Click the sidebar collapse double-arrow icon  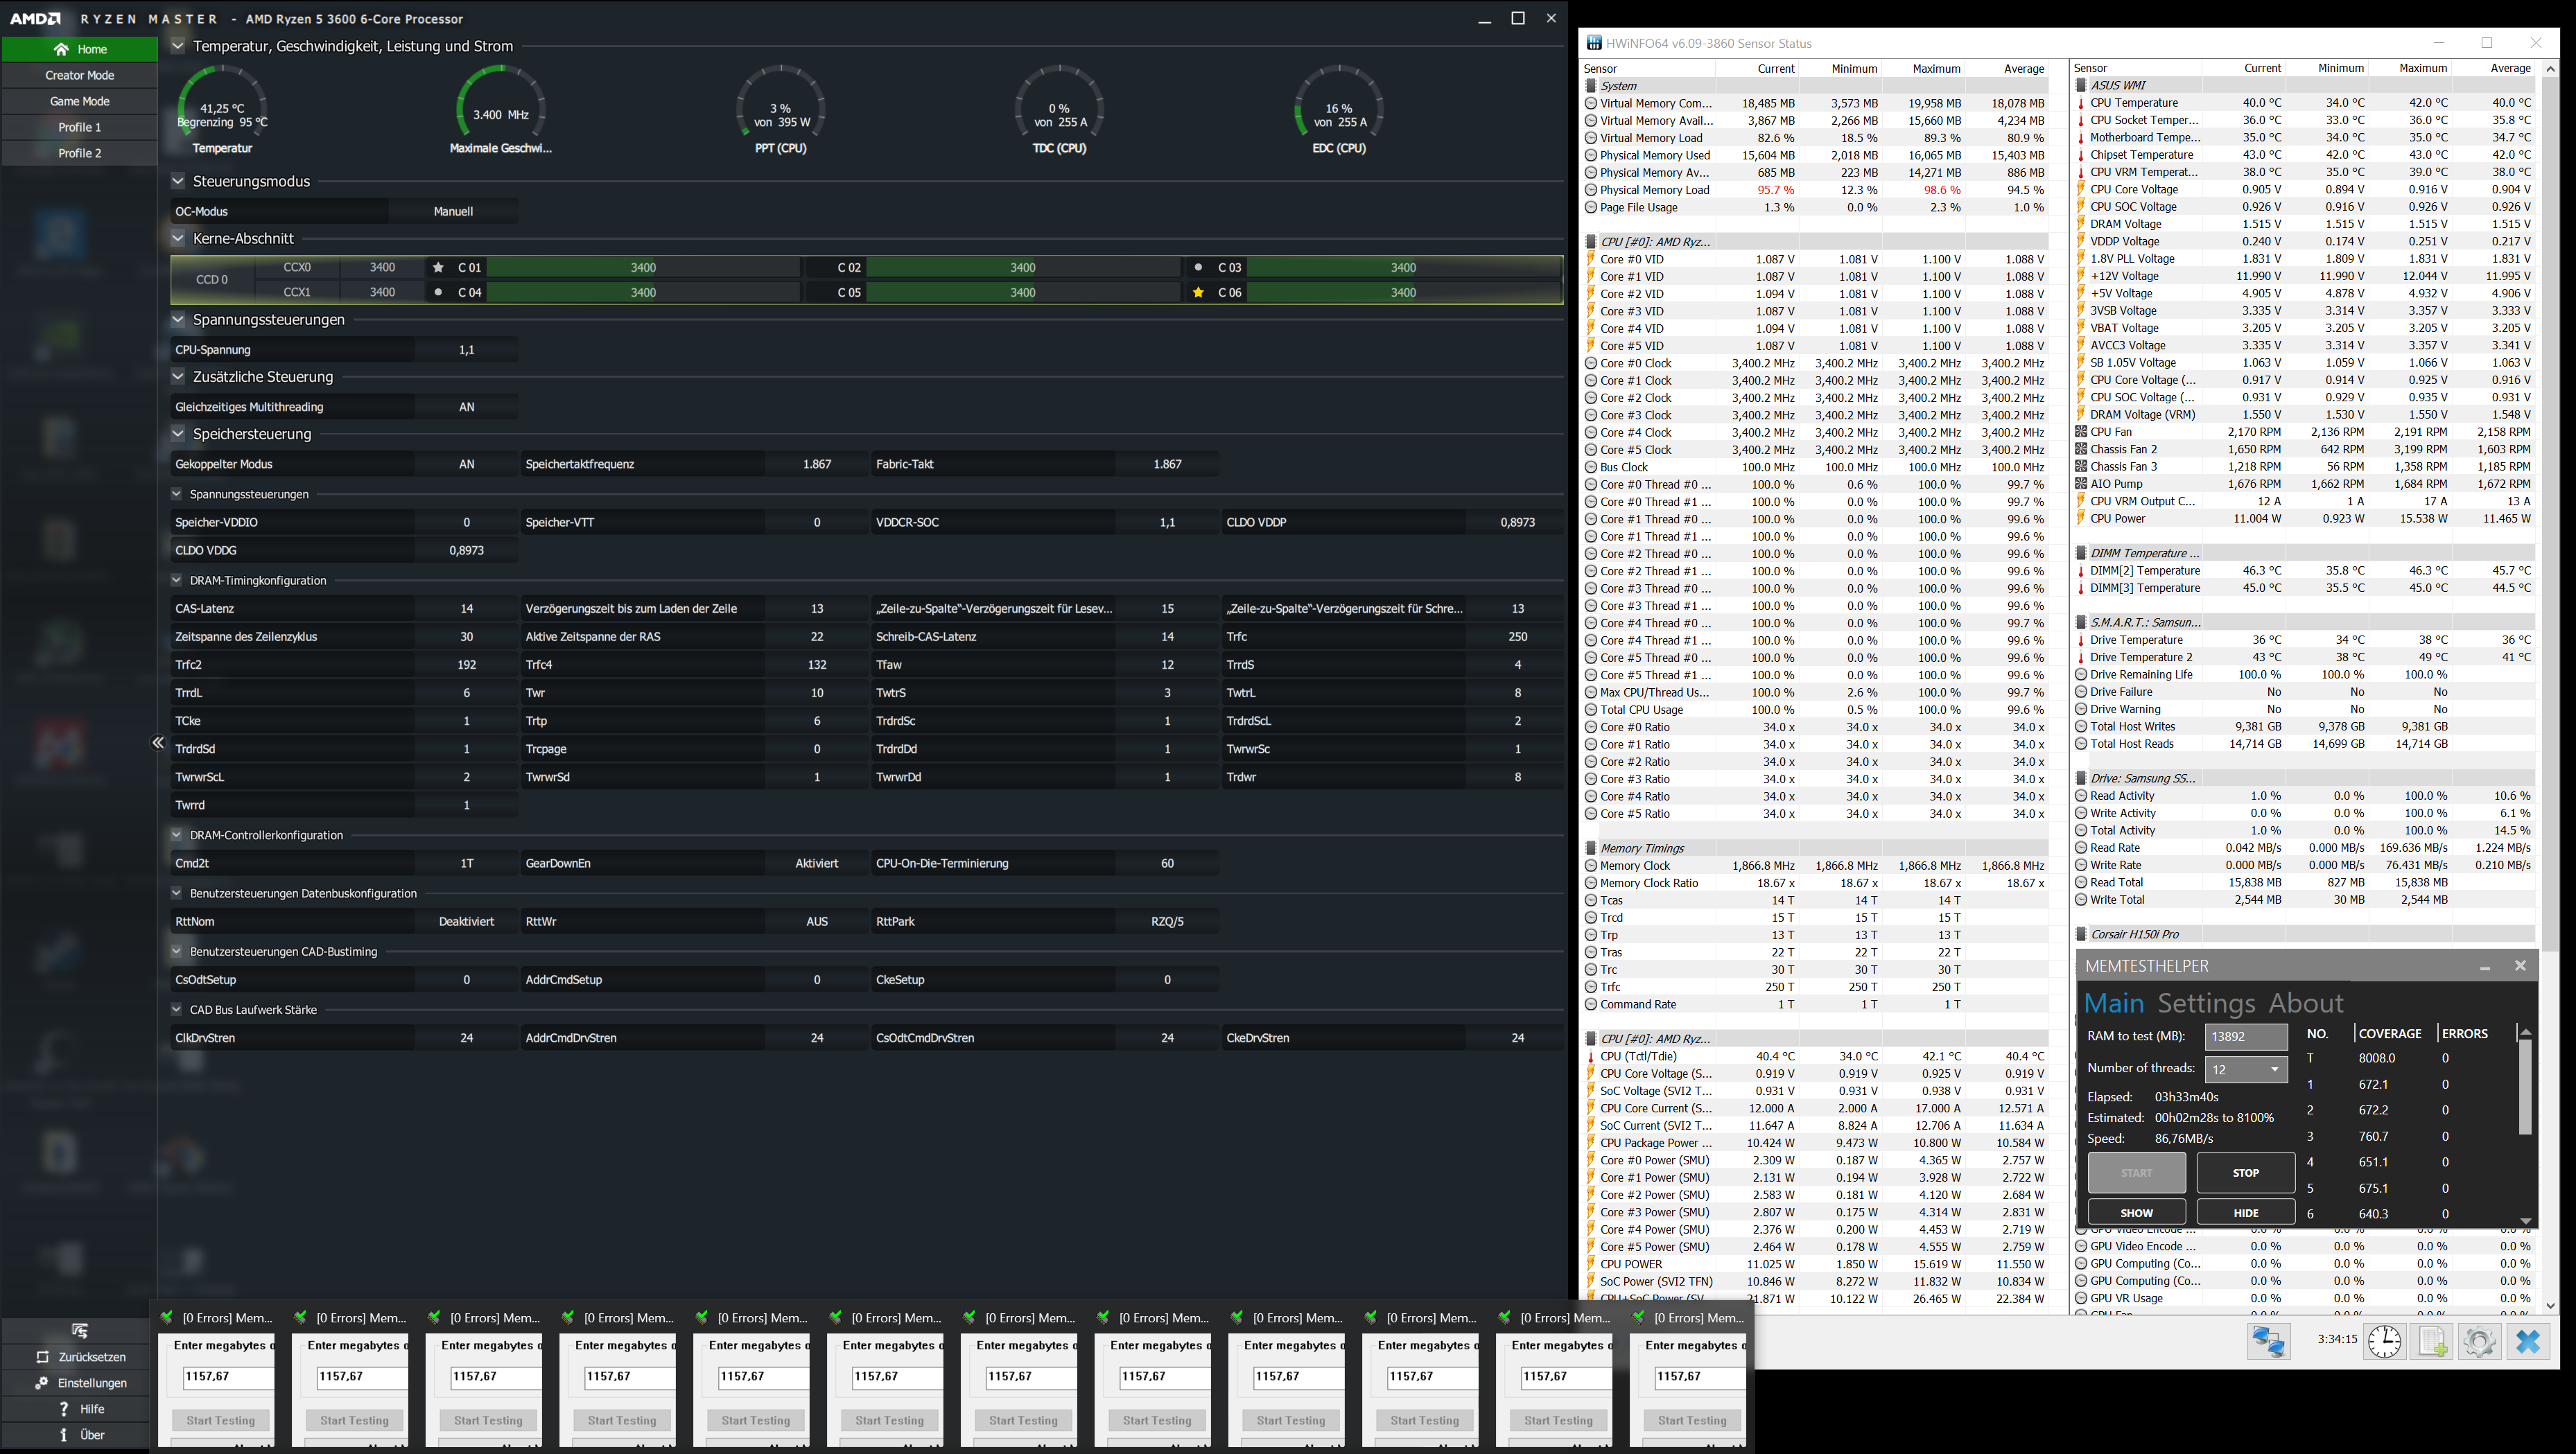[158, 742]
